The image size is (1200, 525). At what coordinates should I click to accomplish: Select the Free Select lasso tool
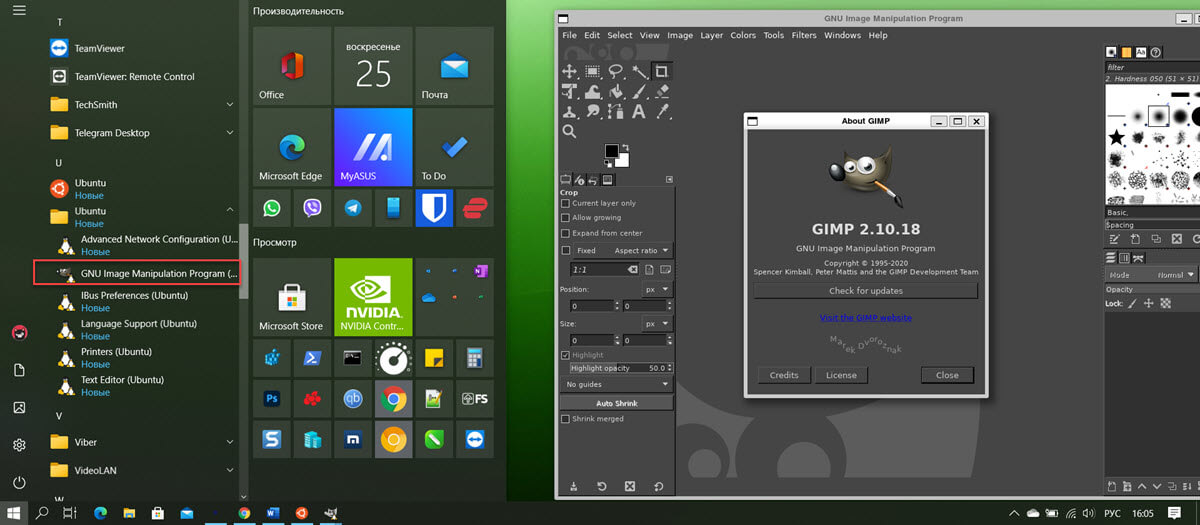click(x=615, y=71)
